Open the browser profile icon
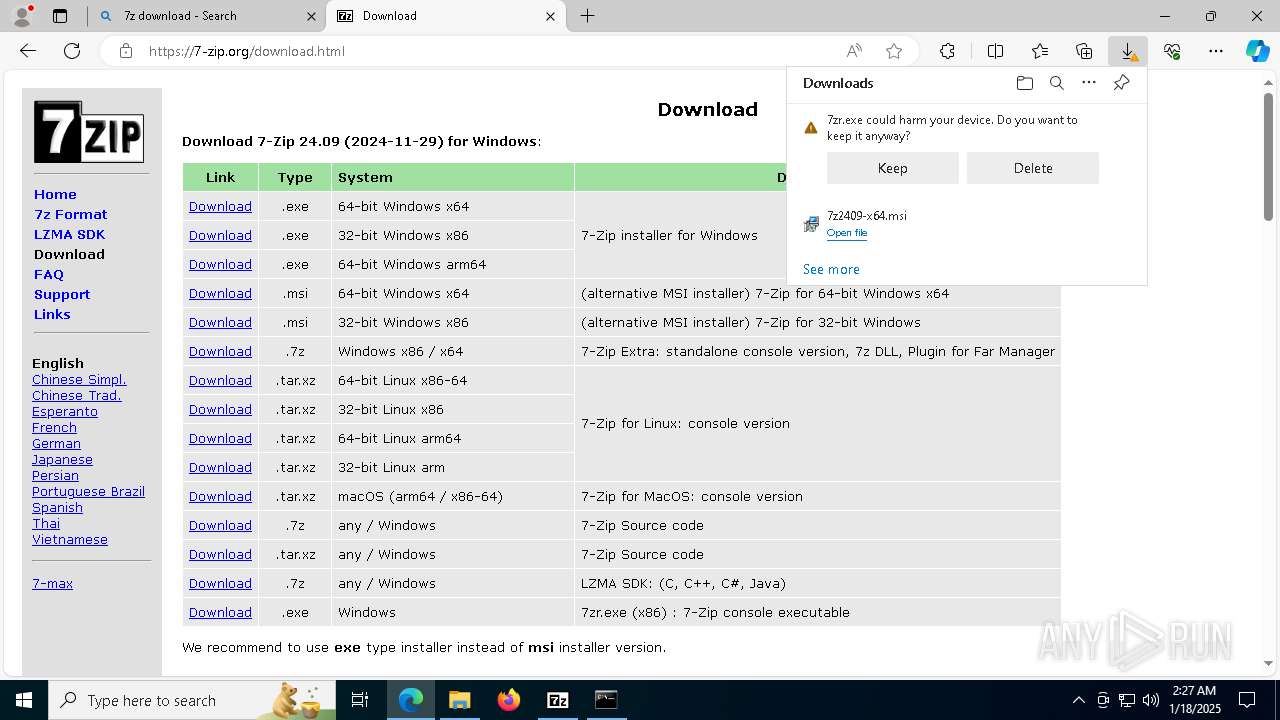 pyautogui.click(x=22, y=16)
